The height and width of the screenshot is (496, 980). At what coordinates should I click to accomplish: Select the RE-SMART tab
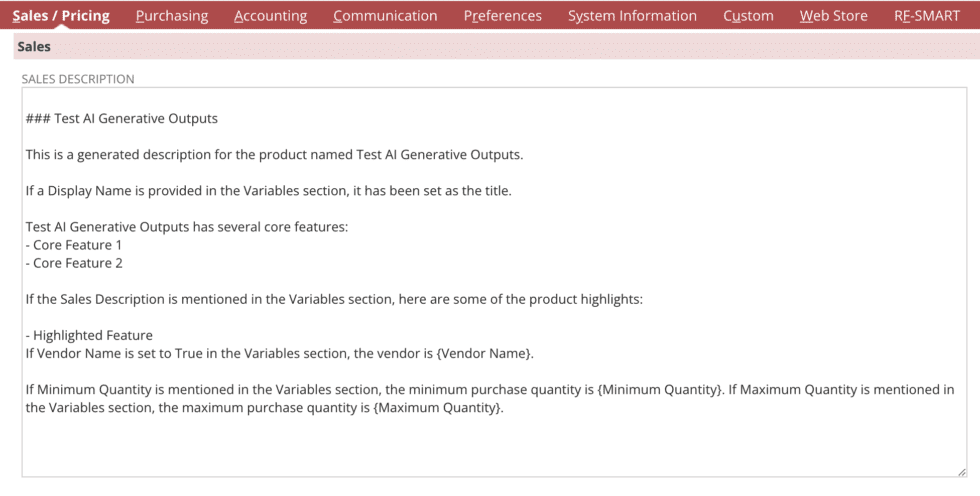click(926, 16)
